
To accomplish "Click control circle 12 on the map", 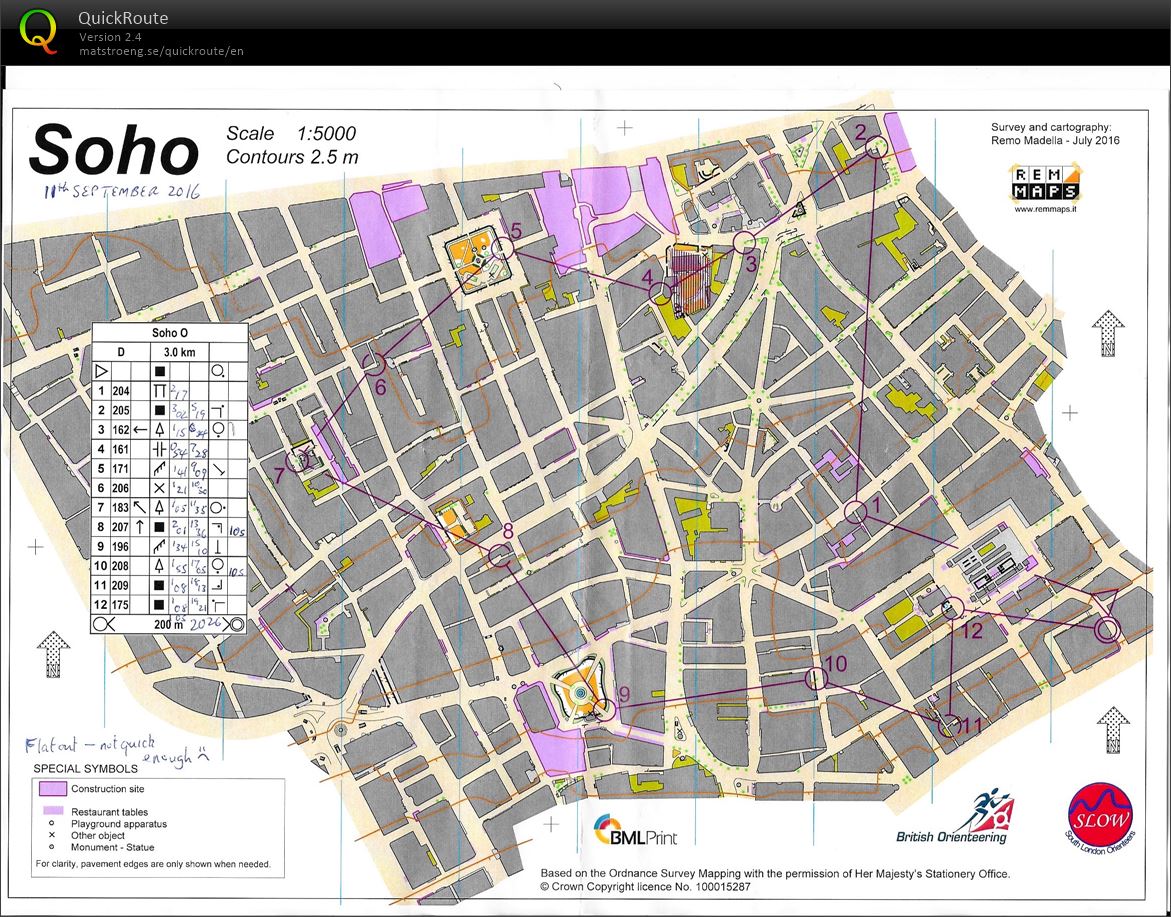I will click(951, 608).
